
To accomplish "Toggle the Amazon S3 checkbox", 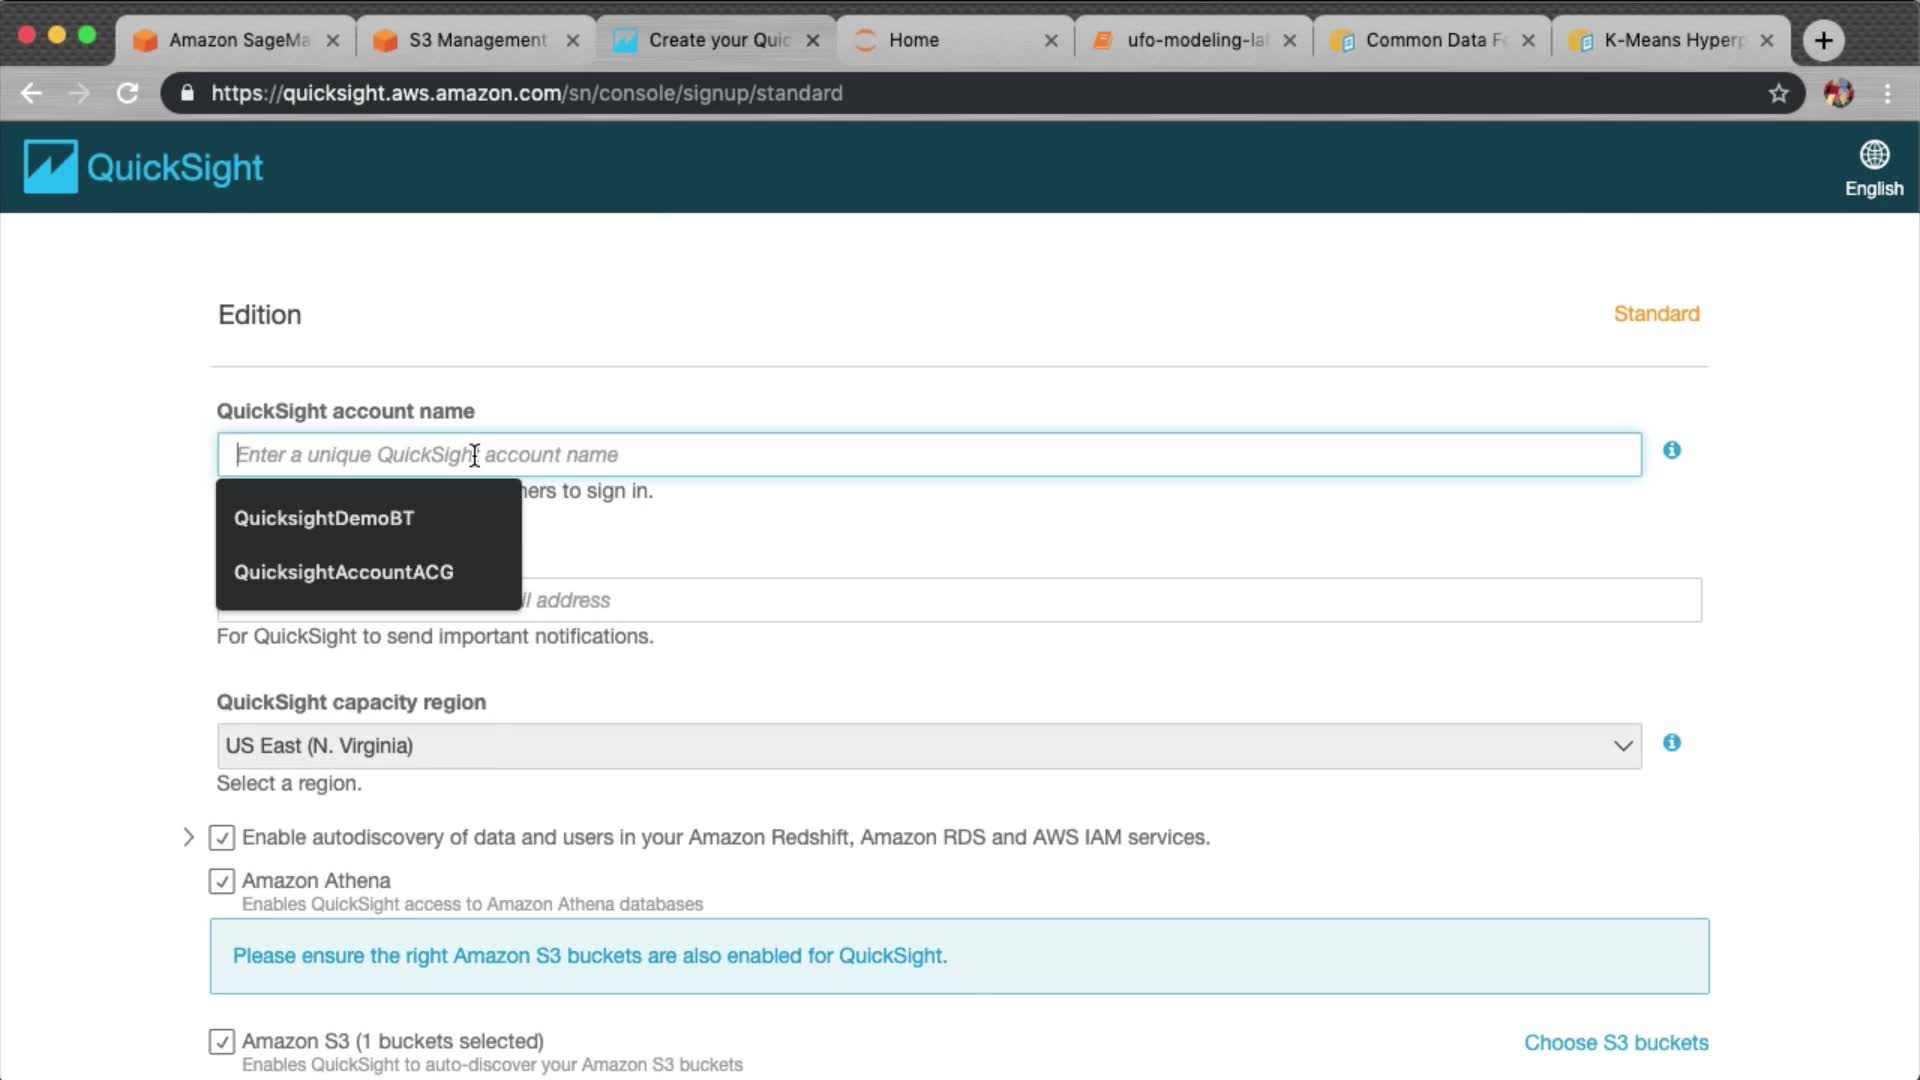I will click(x=222, y=1042).
